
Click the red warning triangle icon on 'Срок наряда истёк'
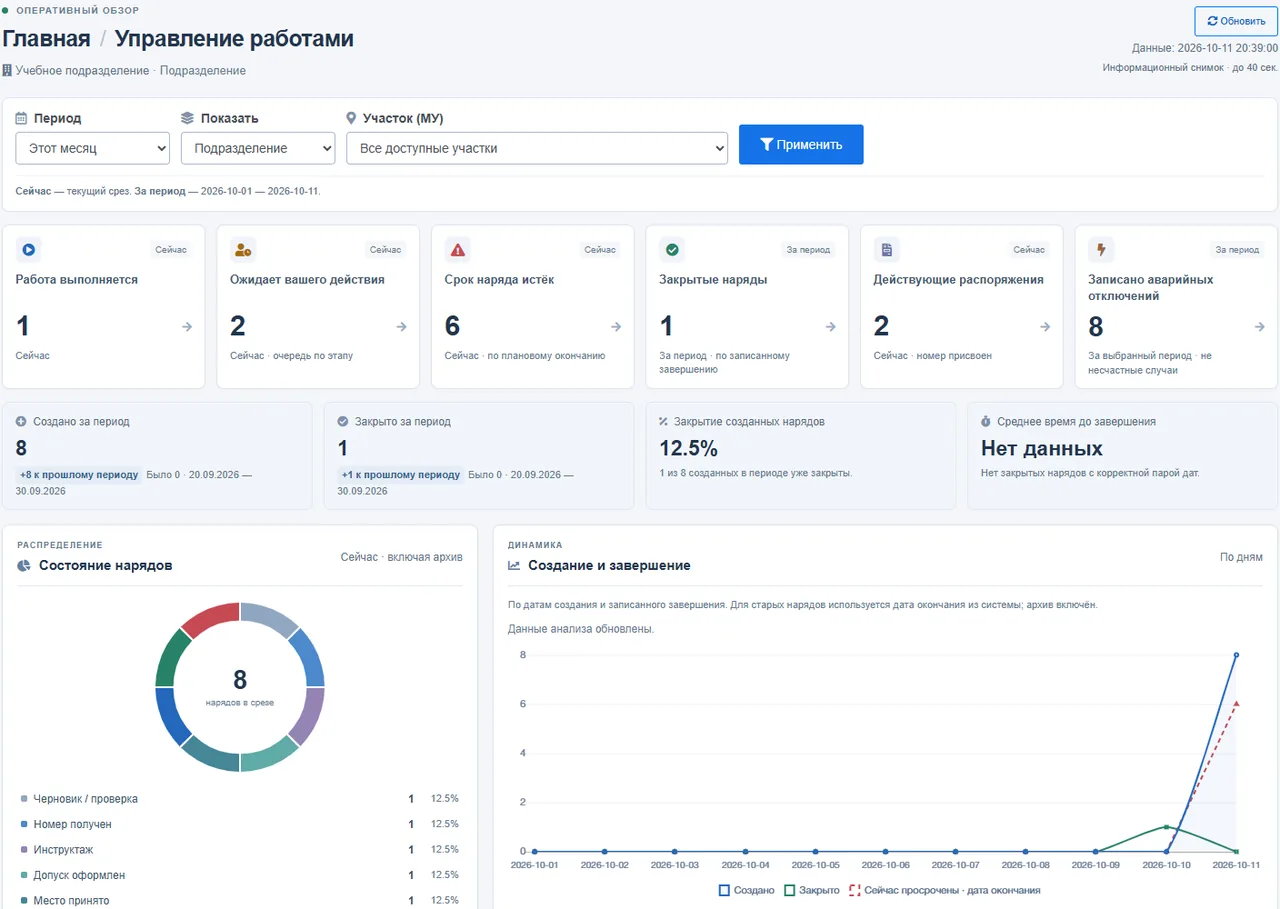(458, 249)
